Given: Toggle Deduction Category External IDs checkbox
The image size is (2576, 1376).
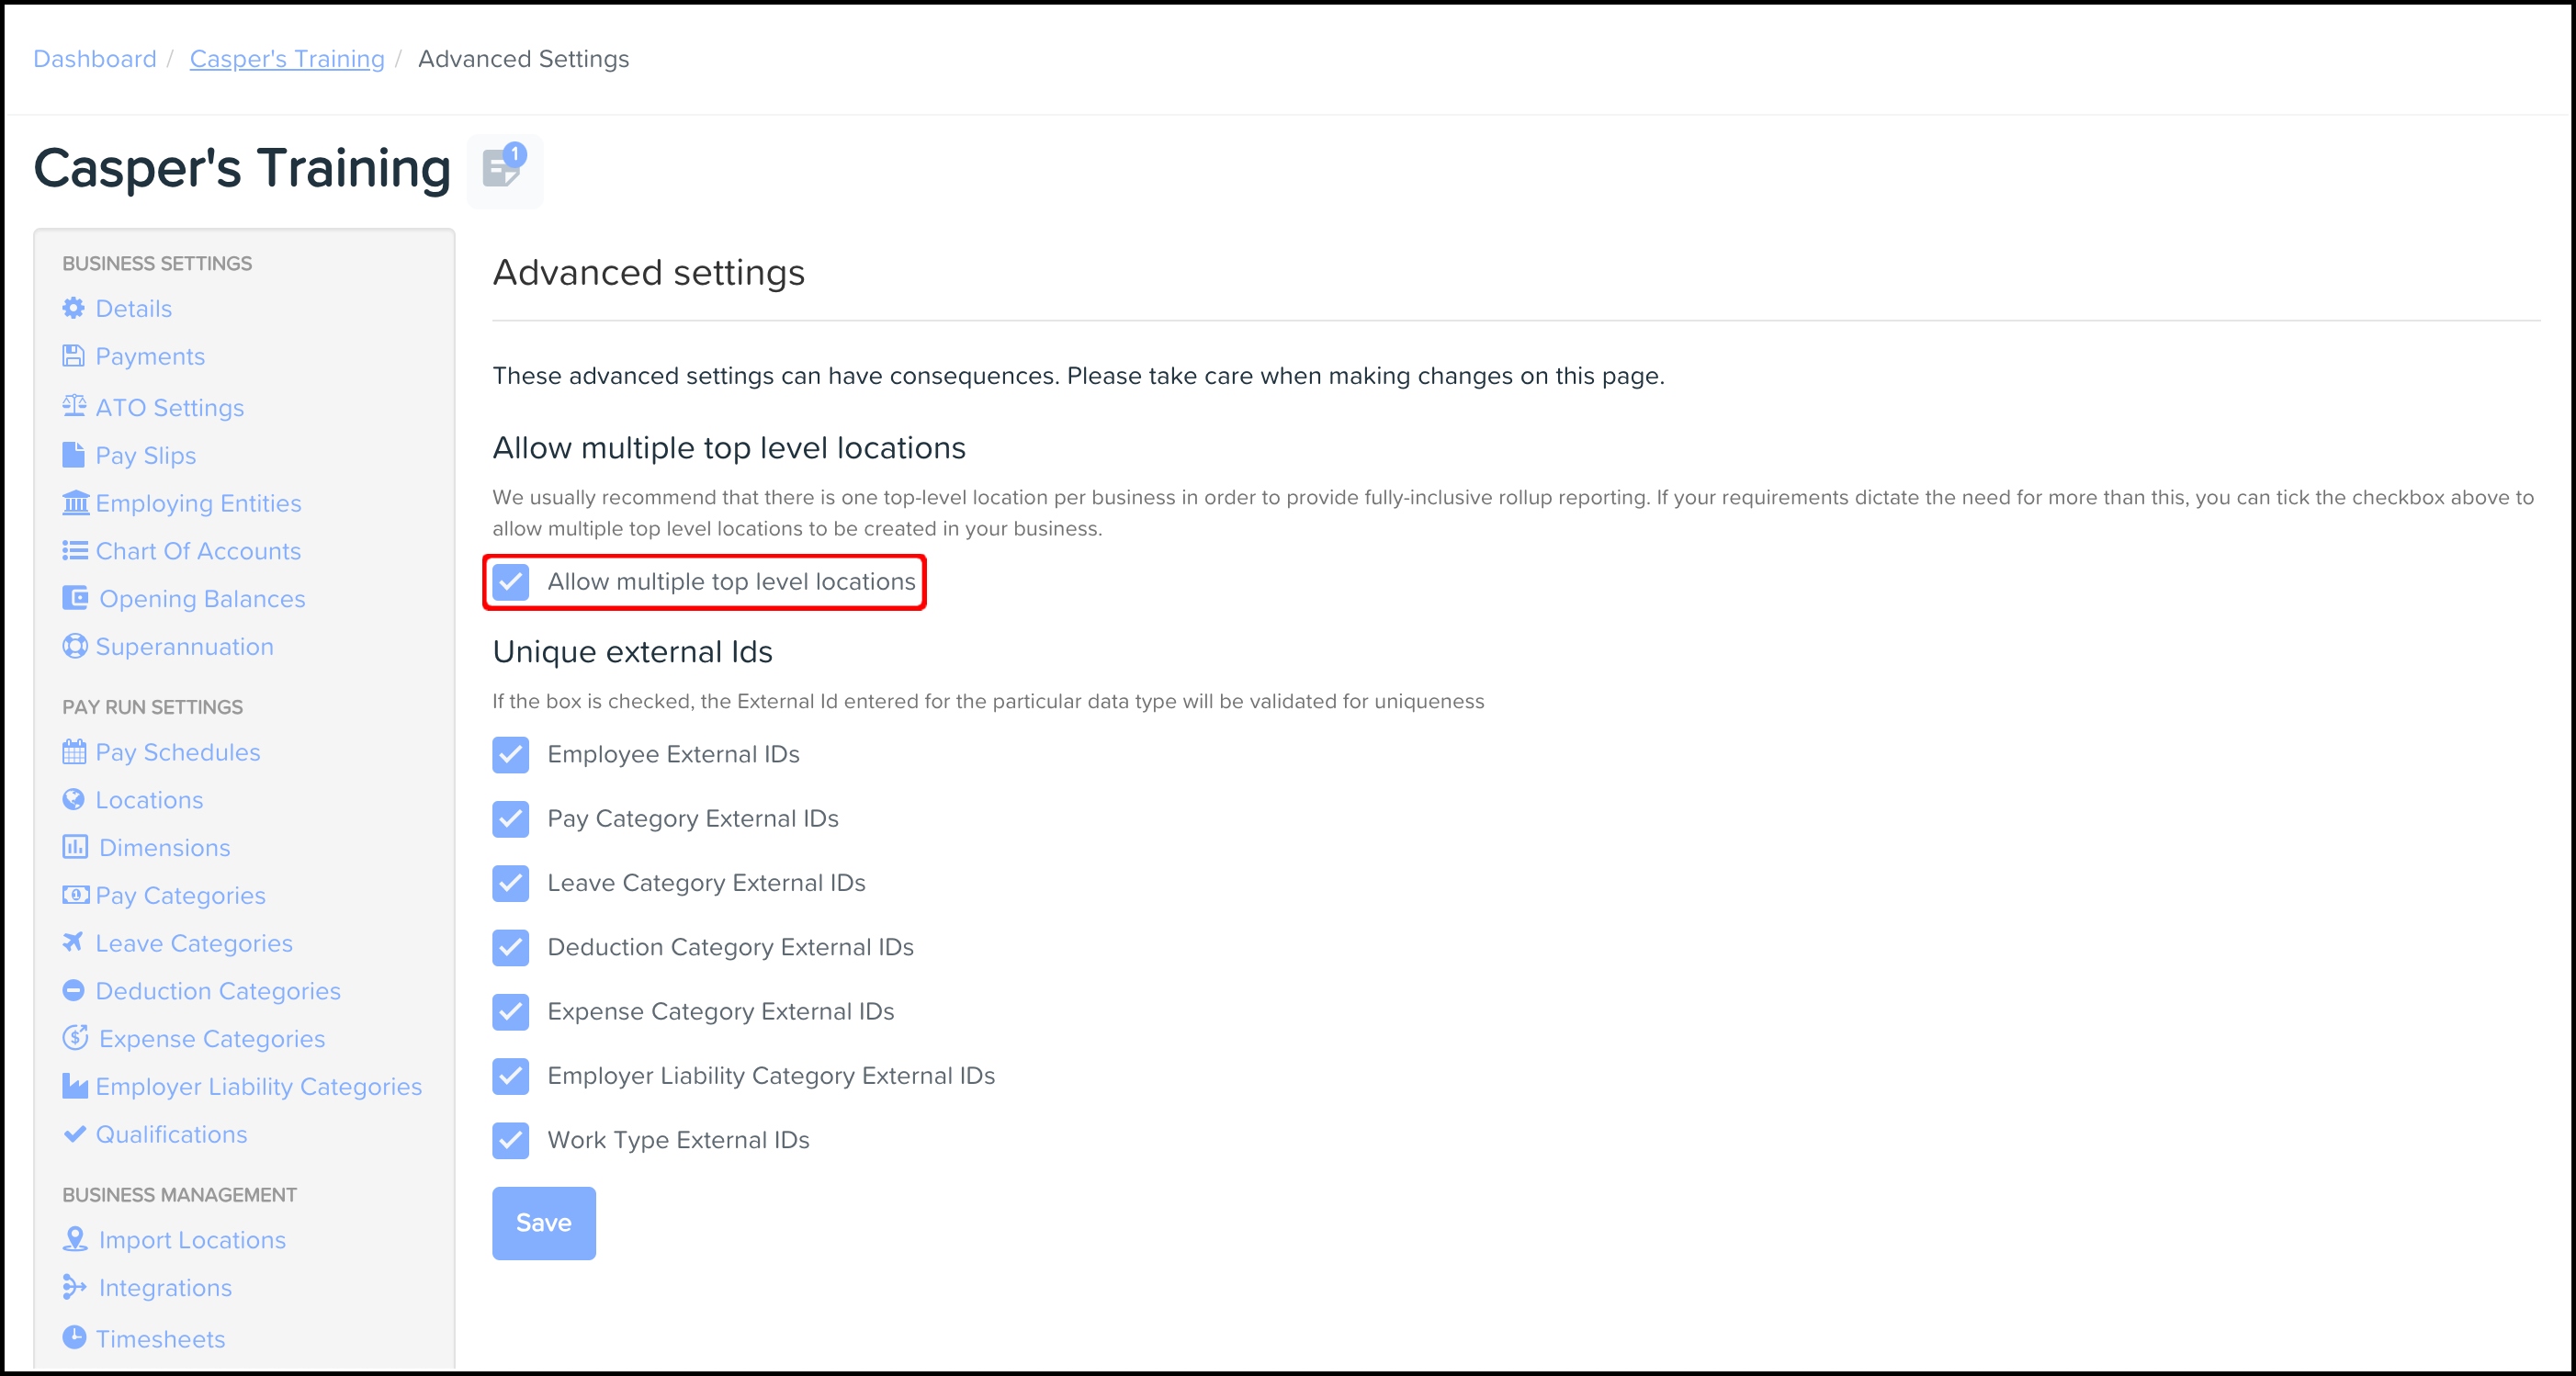Looking at the screenshot, I should (511, 947).
